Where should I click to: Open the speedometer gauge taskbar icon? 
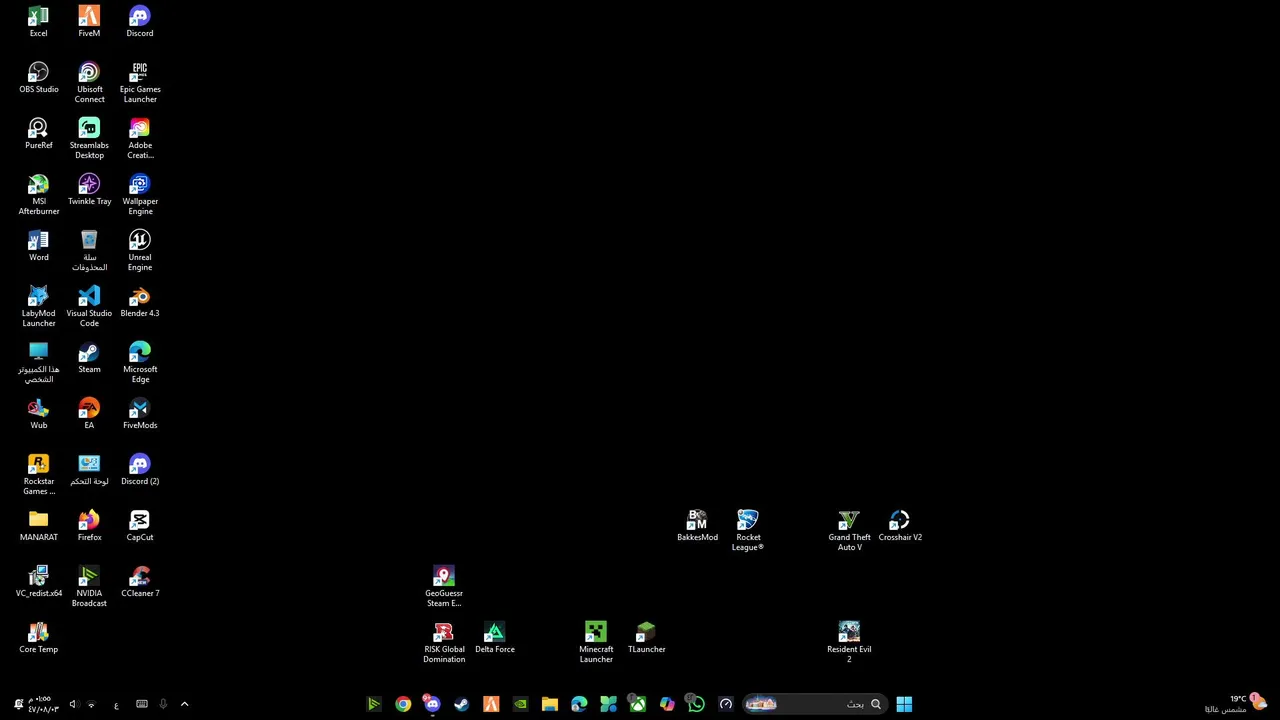point(726,704)
